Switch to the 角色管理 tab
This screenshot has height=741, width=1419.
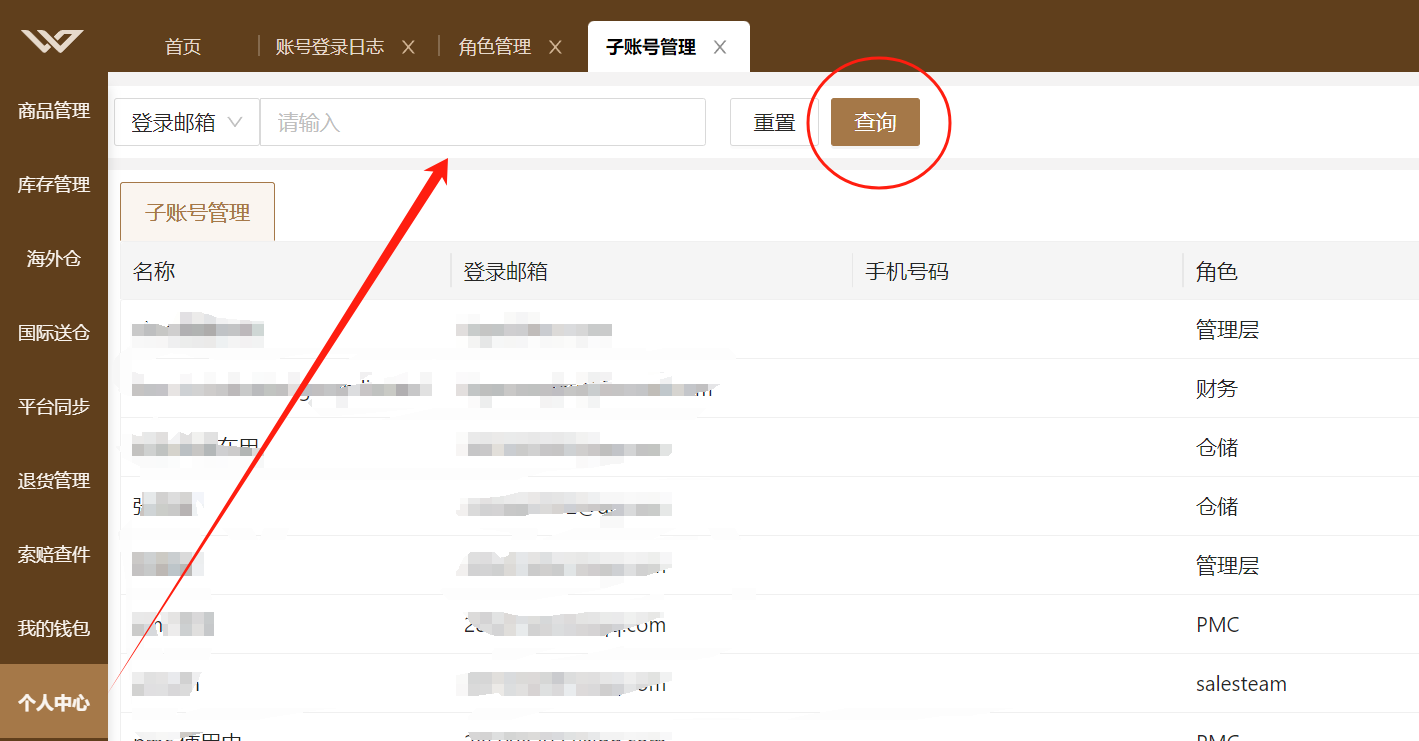[495, 47]
